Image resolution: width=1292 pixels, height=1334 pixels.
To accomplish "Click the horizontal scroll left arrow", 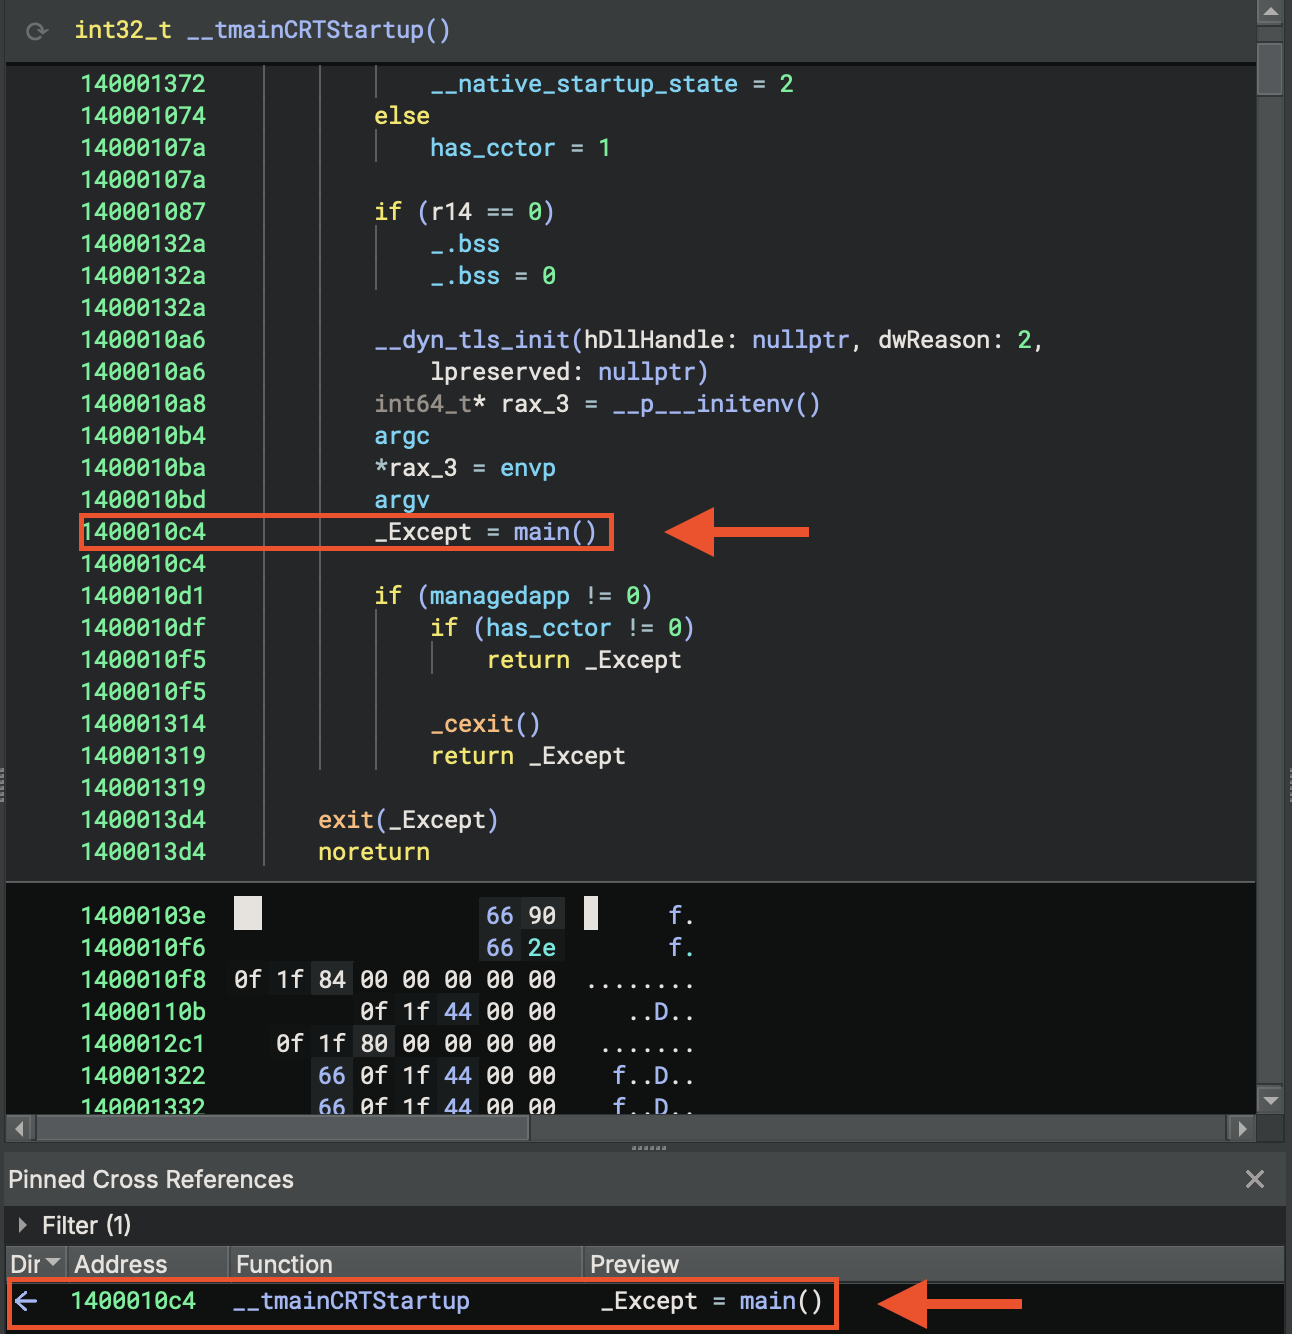I will (x=19, y=1129).
